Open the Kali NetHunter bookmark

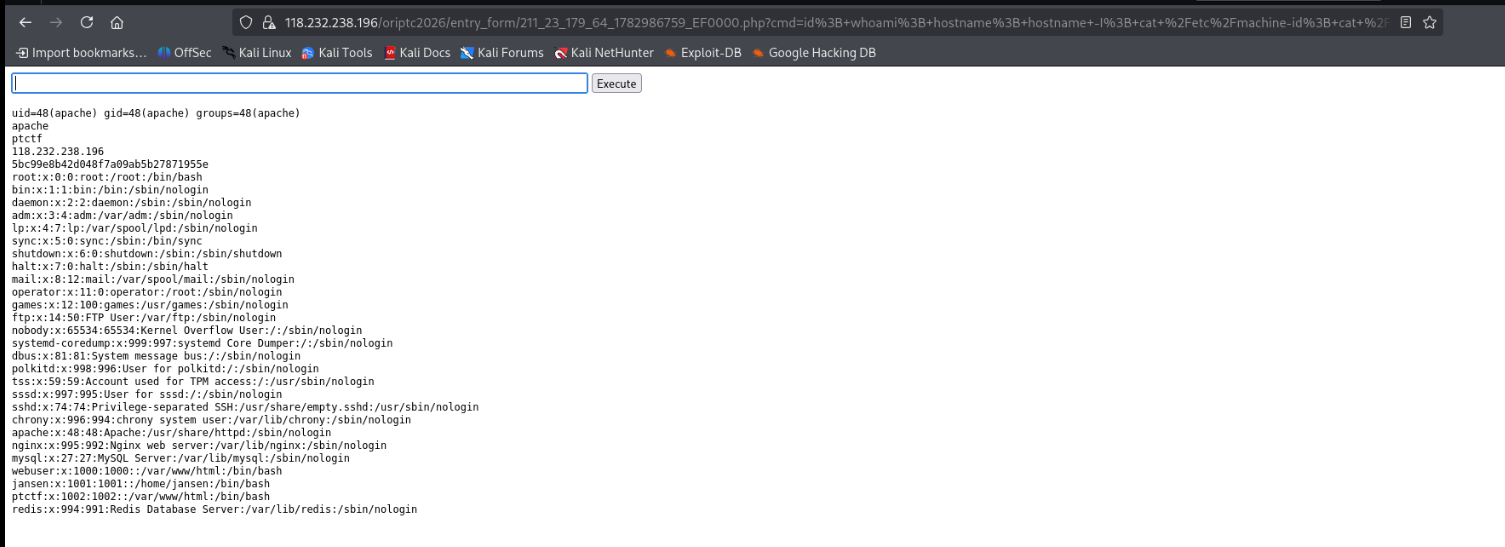(604, 53)
